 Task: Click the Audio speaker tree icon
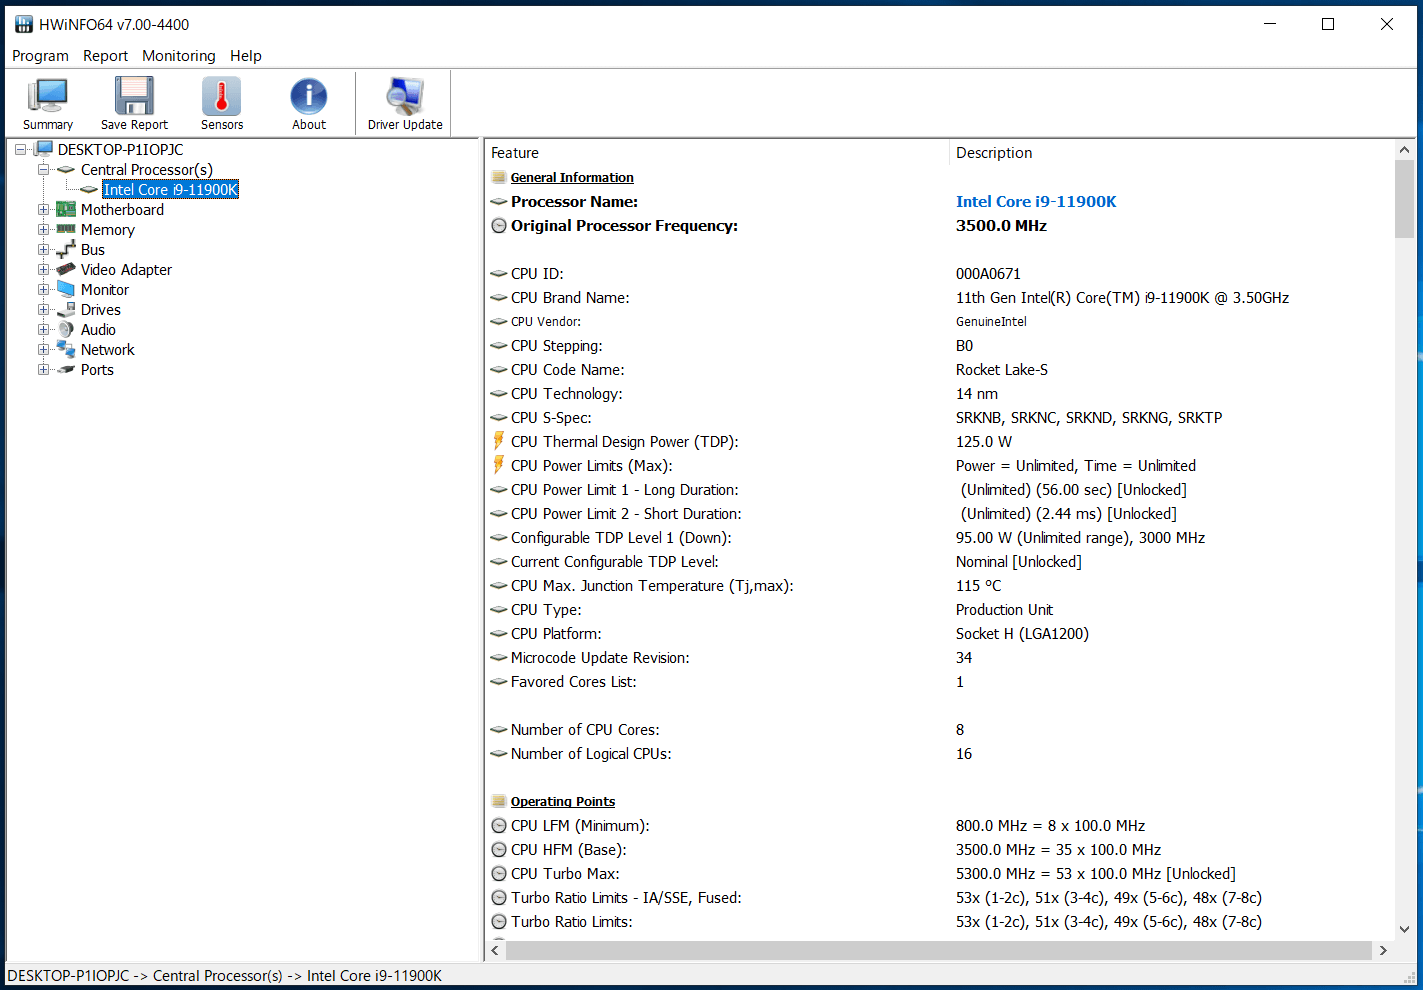pyautogui.click(x=66, y=329)
